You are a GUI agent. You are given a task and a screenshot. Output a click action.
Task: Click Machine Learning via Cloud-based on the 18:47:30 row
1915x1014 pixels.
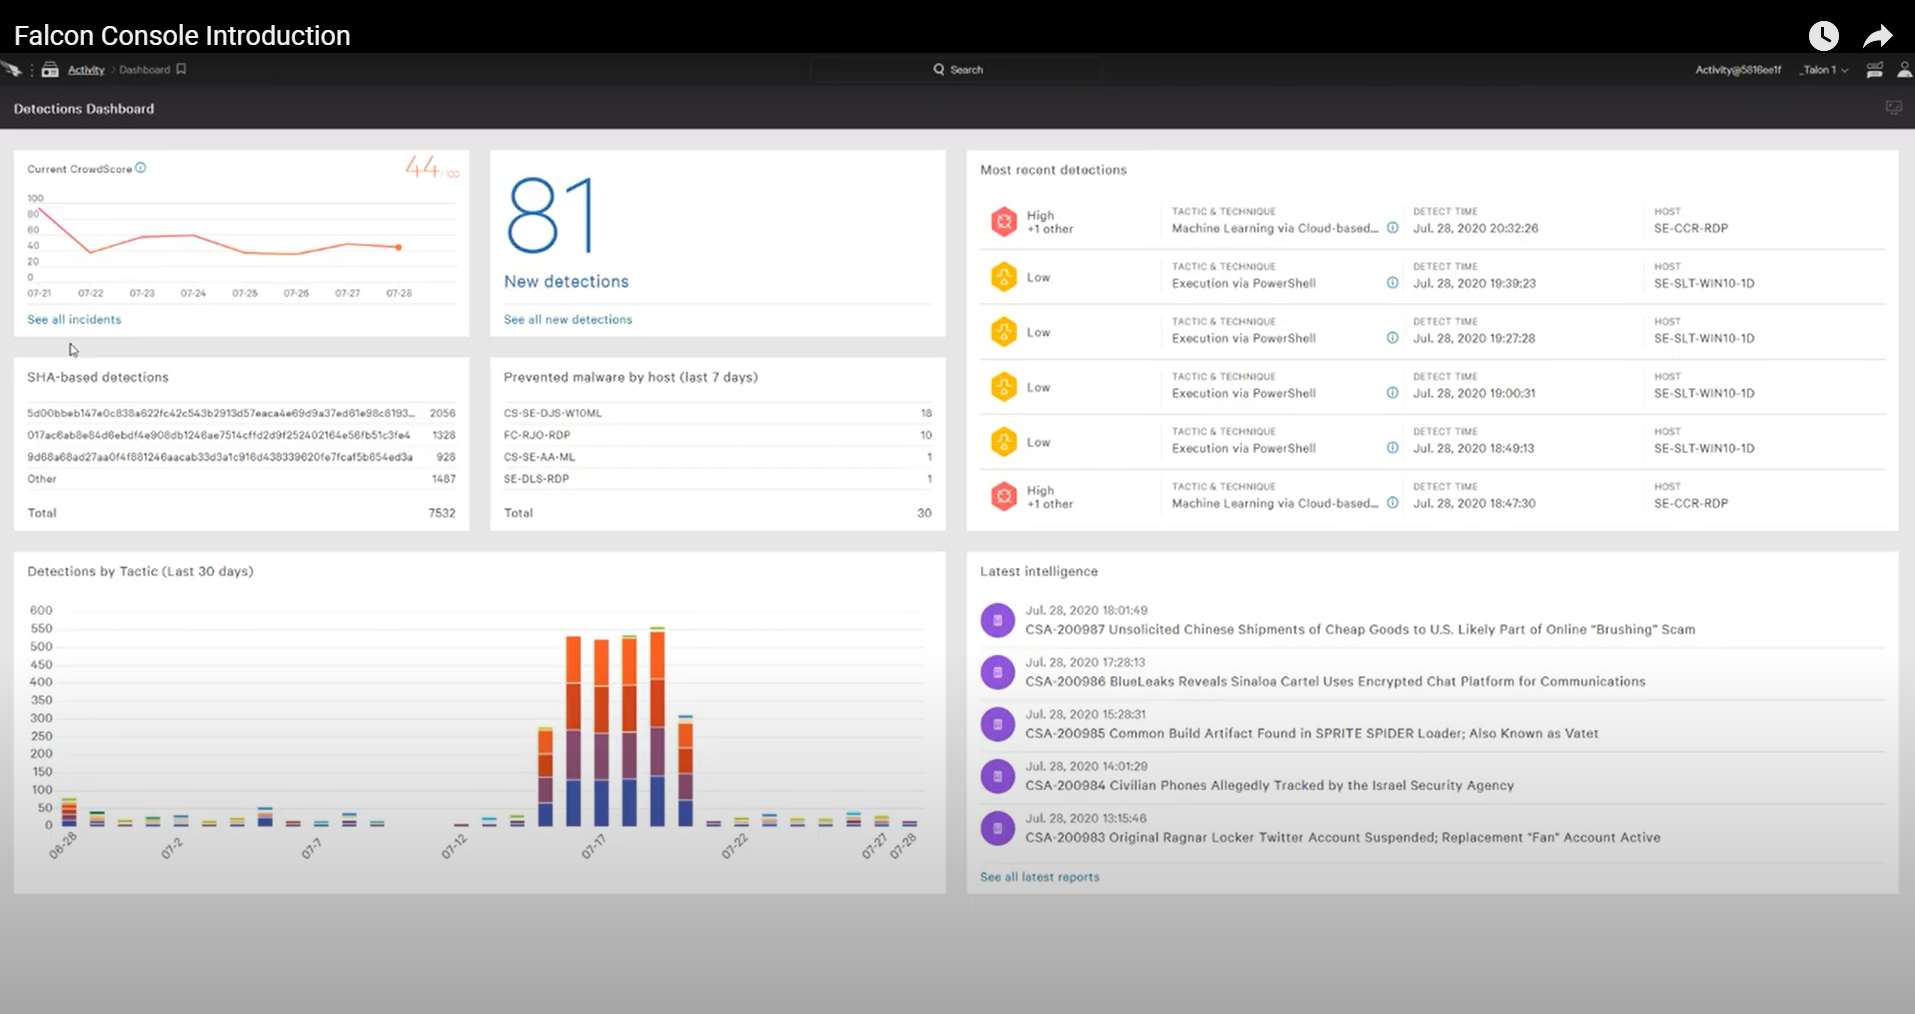coord(1275,503)
